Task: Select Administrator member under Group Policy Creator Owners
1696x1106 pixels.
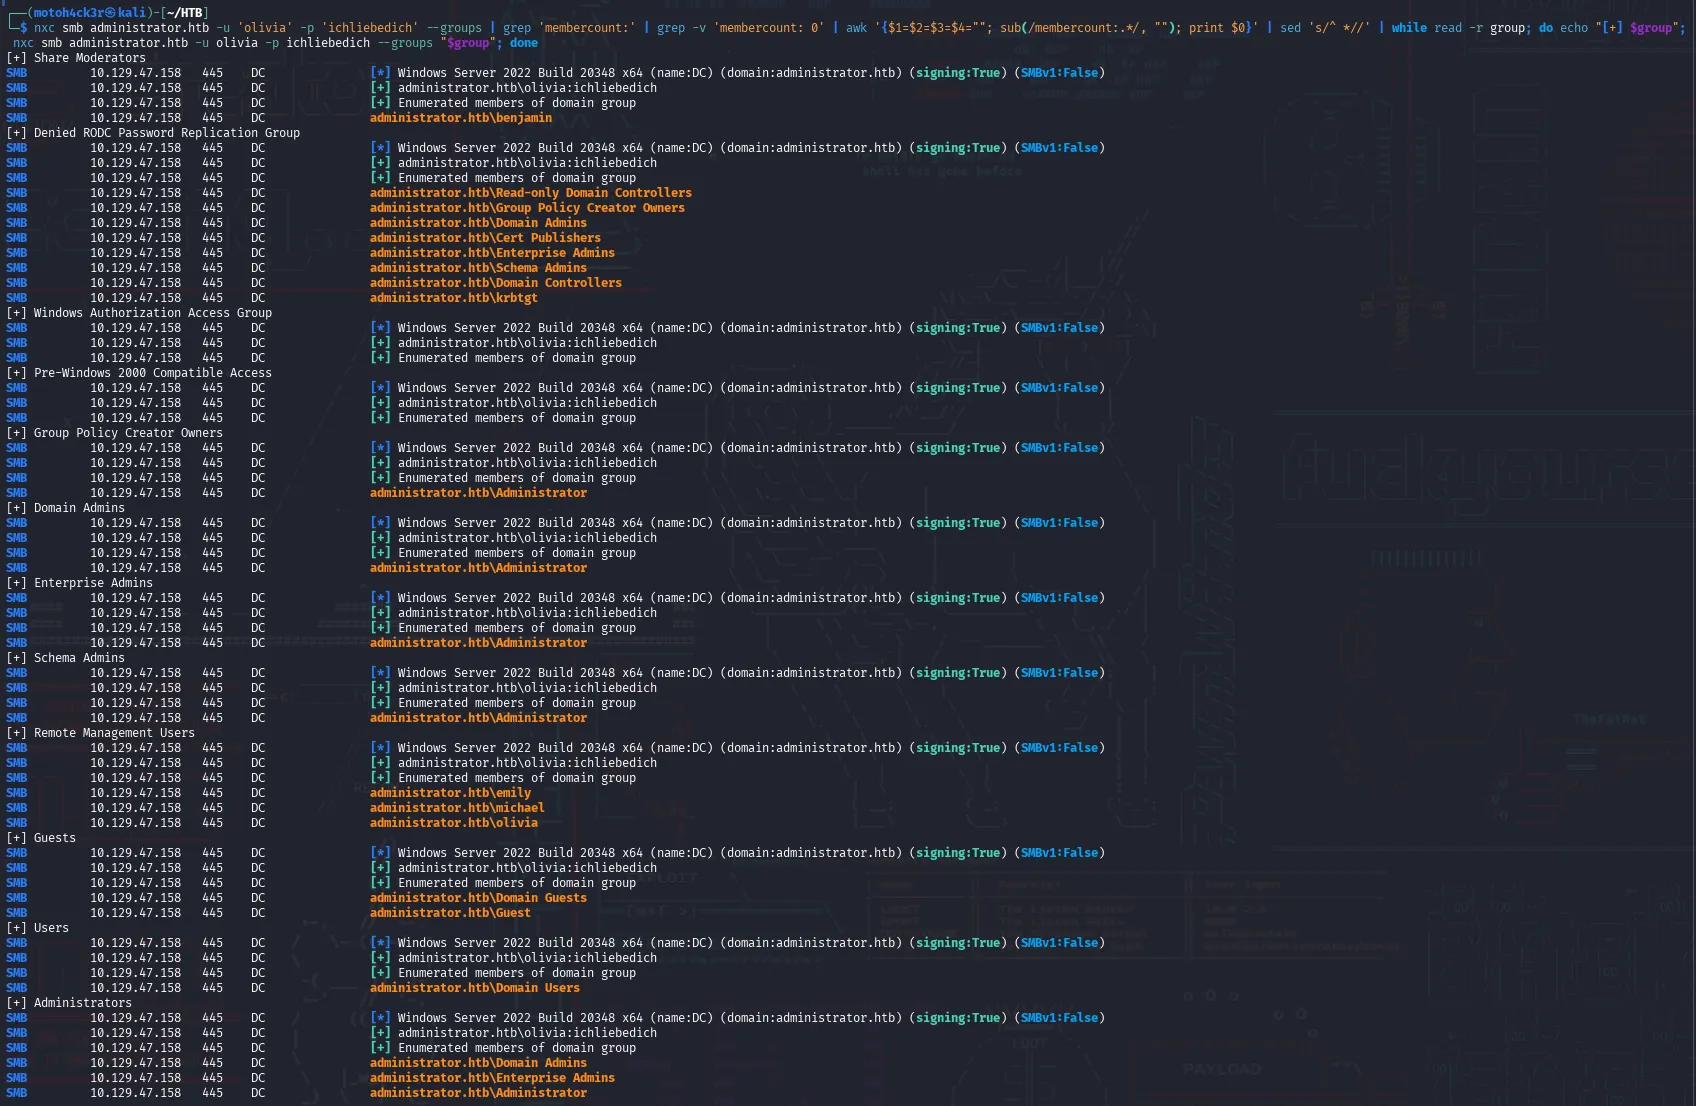Action: tap(478, 493)
